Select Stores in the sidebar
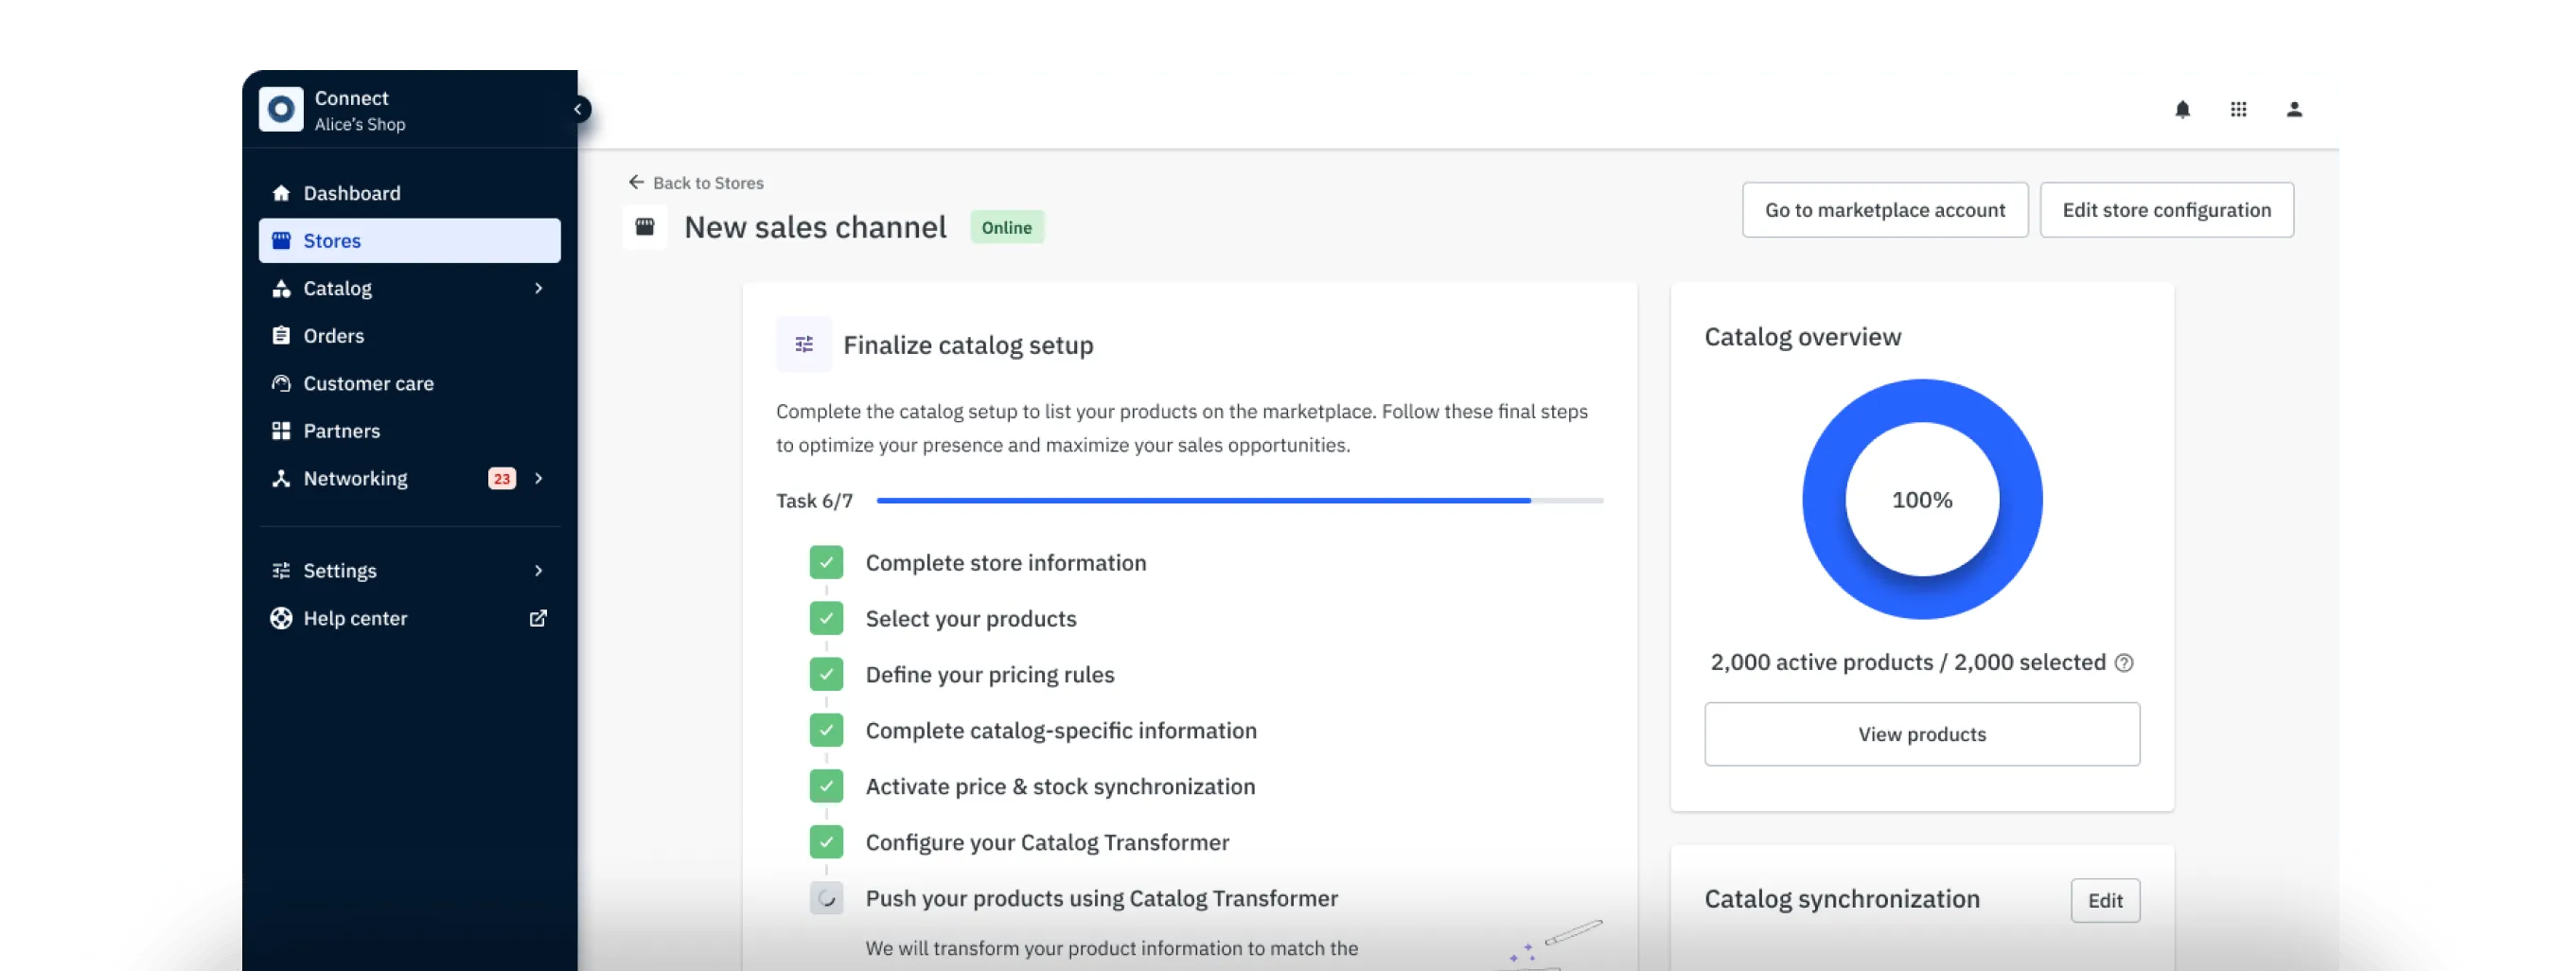The height and width of the screenshot is (971, 2576). click(410, 241)
